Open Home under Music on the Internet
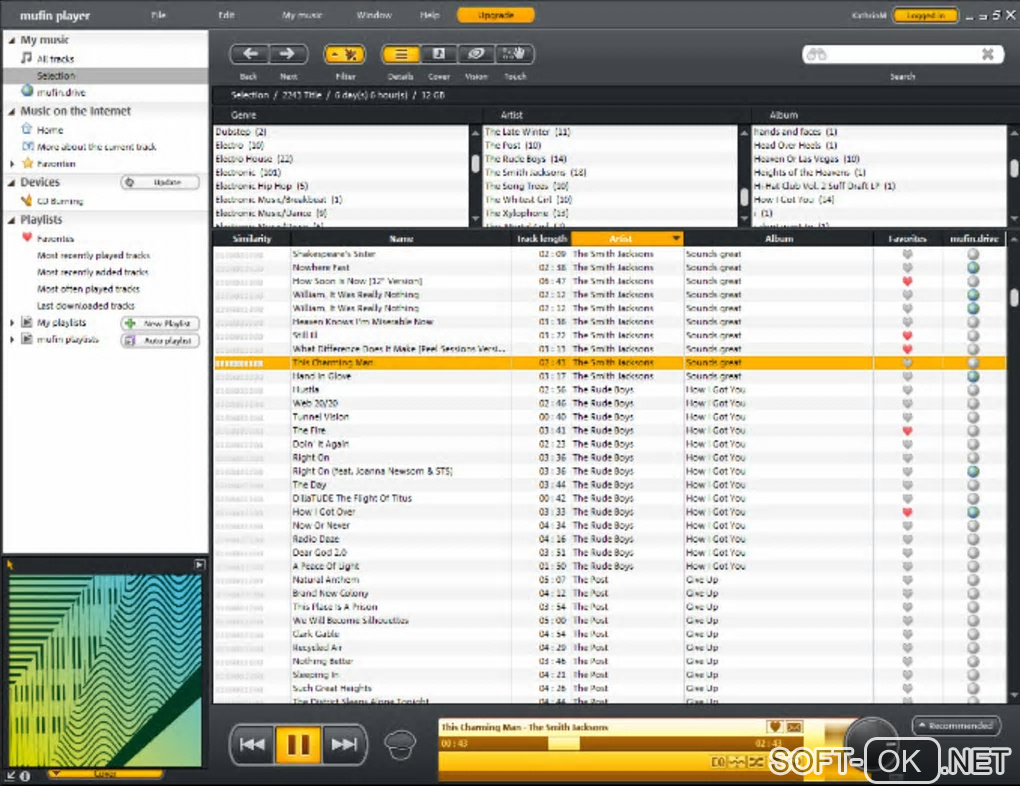This screenshot has height=786, width=1020. point(49,129)
